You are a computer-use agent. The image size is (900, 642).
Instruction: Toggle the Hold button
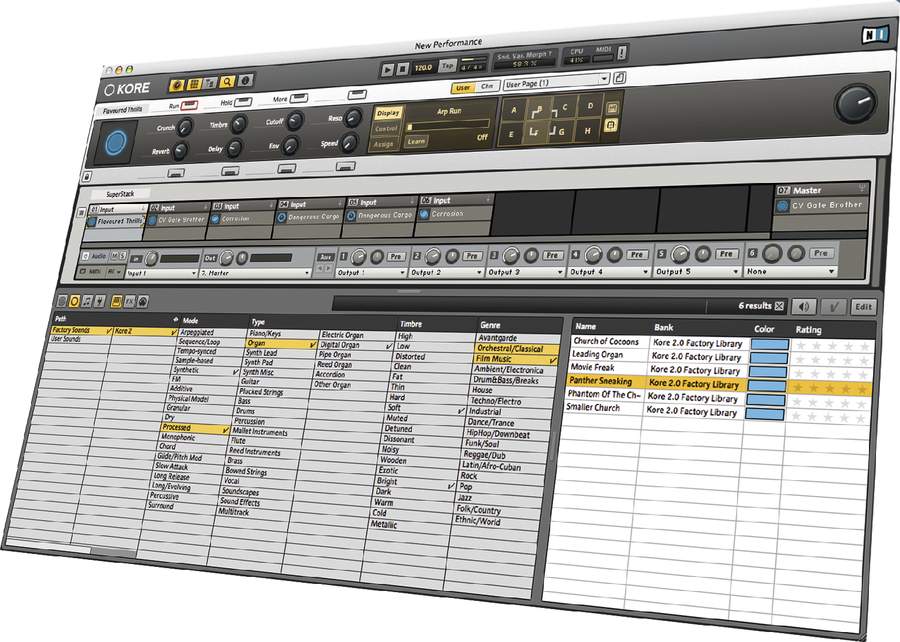pos(243,102)
